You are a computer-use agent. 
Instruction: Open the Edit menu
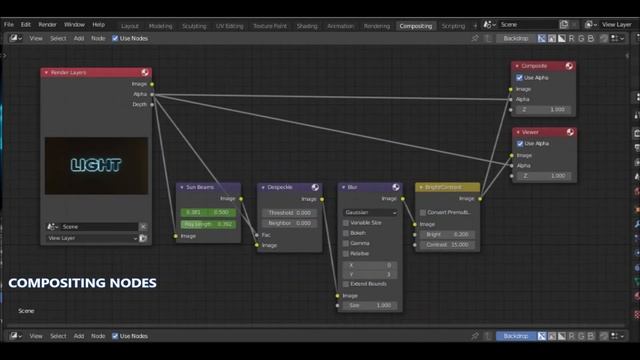(x=26, y=24)
